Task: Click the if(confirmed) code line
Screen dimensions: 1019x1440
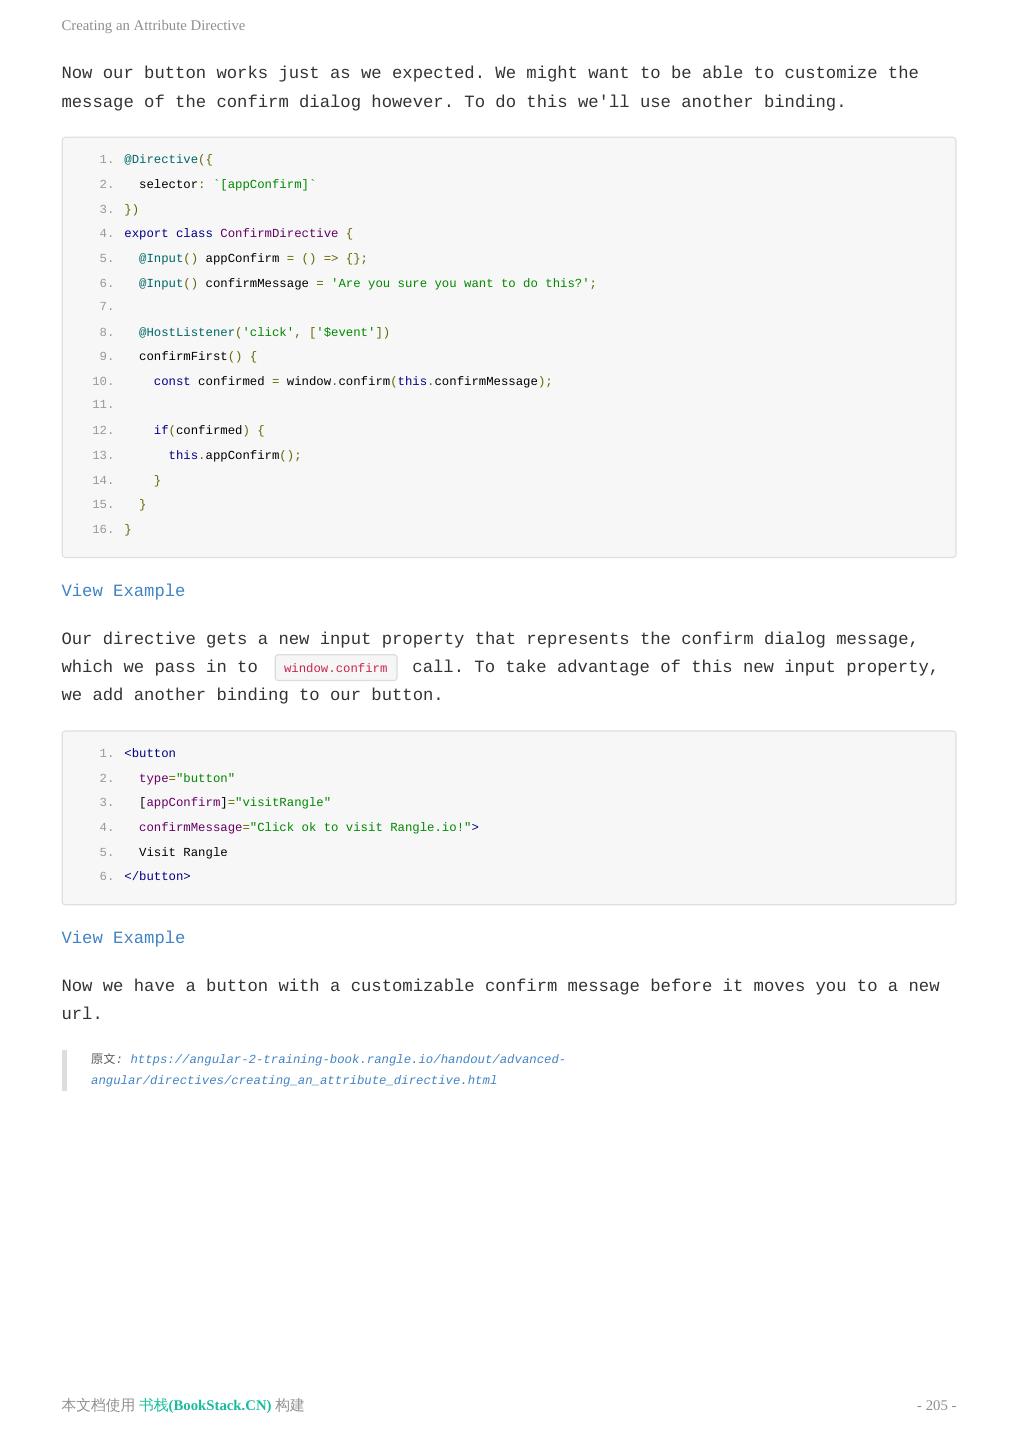Action: click(x=209, y=431)
